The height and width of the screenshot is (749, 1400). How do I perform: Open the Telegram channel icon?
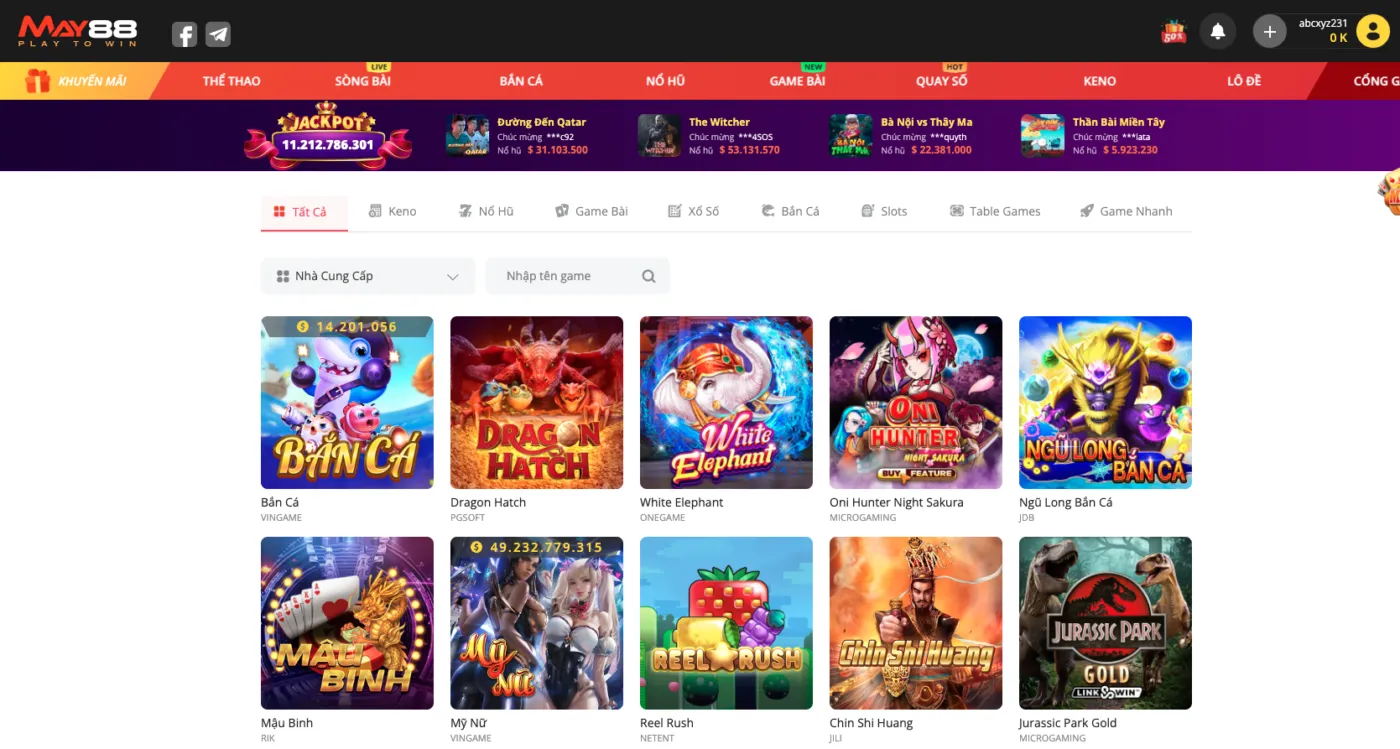218,34
